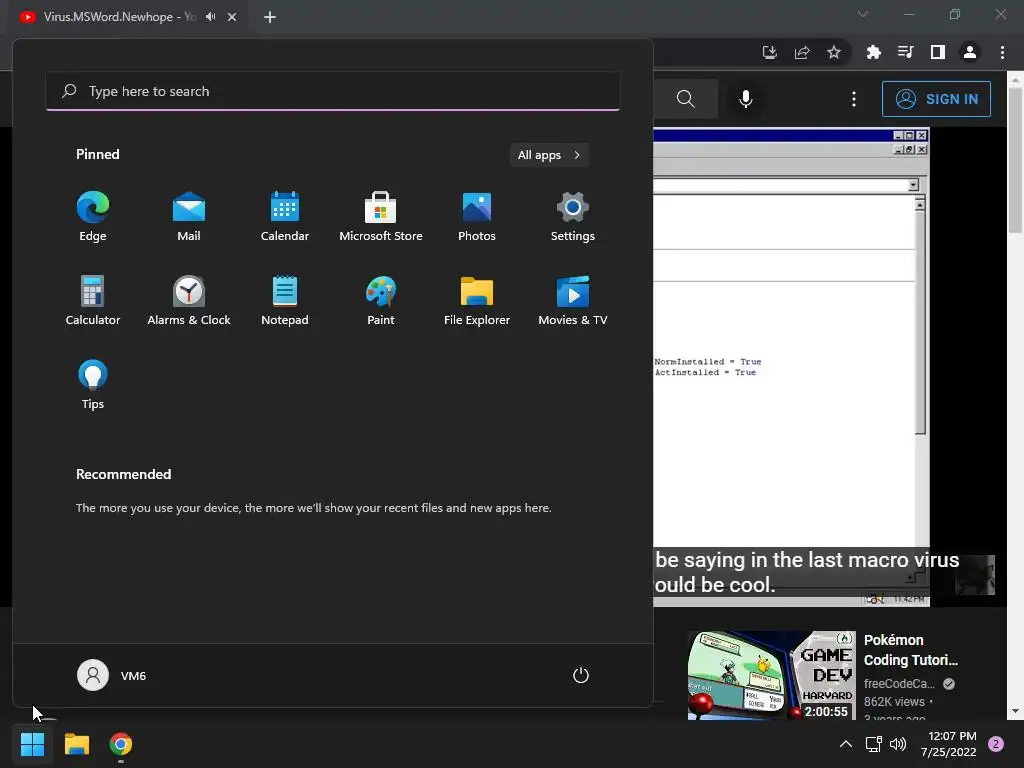
Task: Open volume control in system tray
Action: (x=898, y=744)
